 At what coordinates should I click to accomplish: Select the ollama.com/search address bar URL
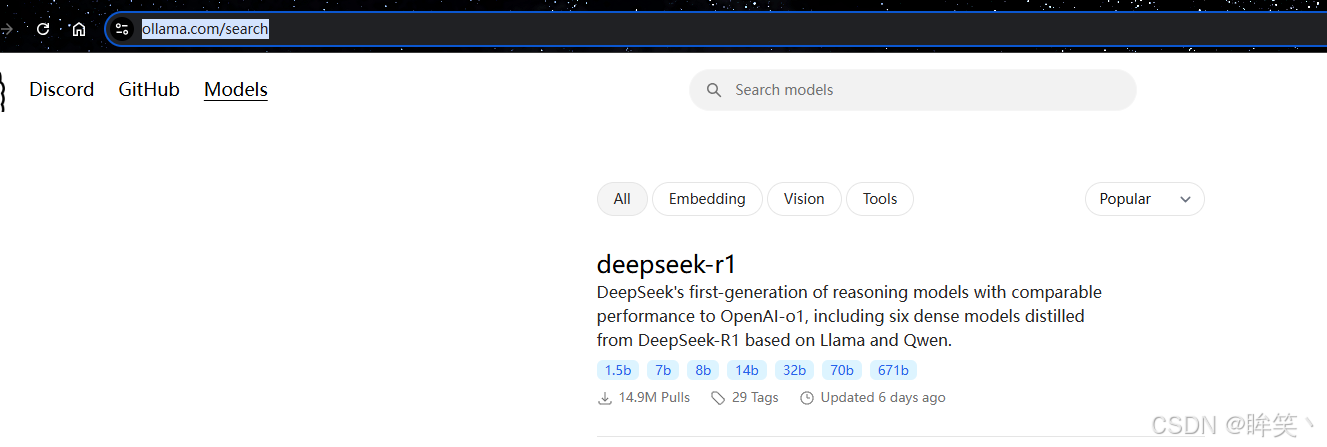click(205, 29)
